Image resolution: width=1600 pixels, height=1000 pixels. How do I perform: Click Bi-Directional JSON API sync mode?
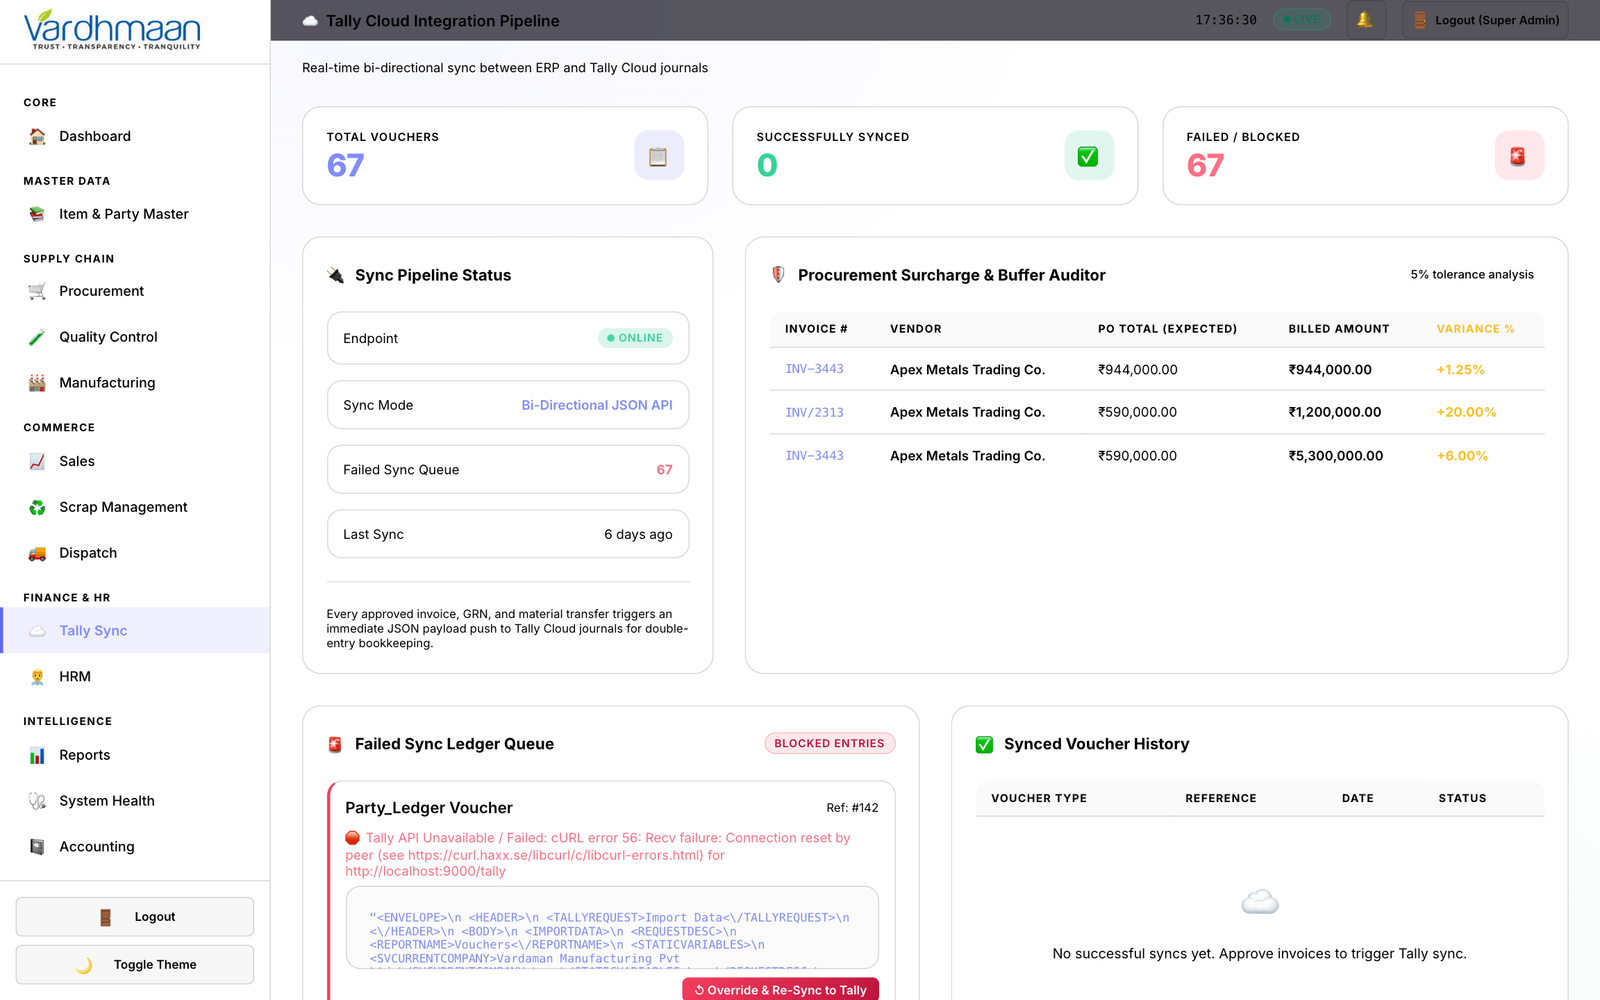pos(597,405)
